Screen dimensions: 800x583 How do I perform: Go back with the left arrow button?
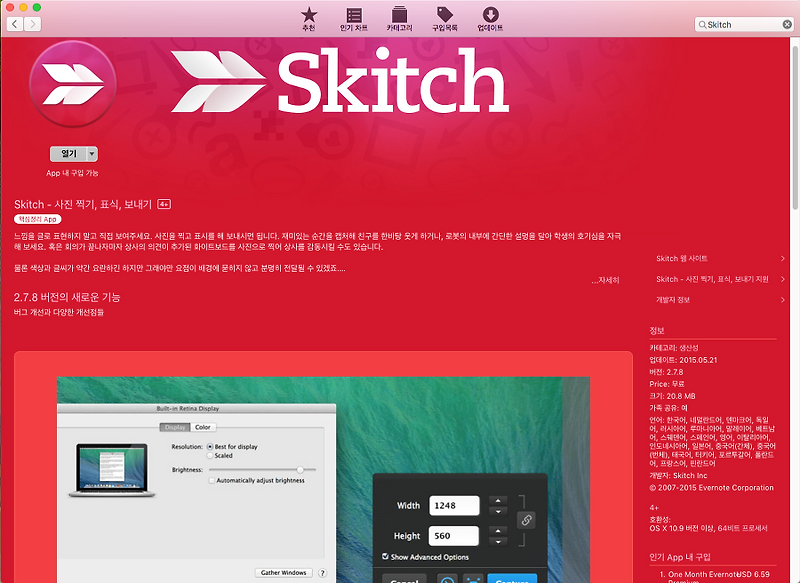[15, 24]
